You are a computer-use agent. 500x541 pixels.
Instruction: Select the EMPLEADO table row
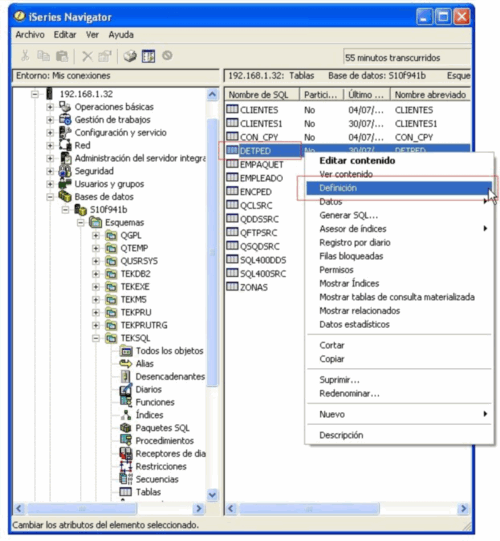[x=261, y=178]
